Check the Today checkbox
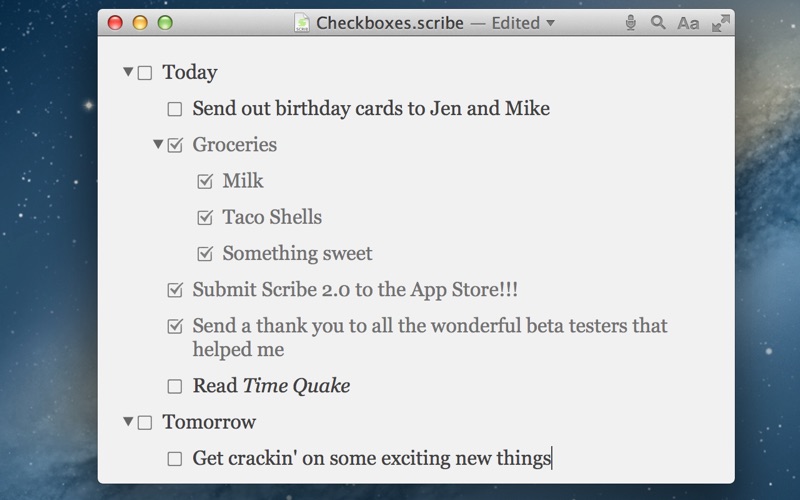Image resolution: width=800 pixels, height=500 pixels. pos(145,73)
